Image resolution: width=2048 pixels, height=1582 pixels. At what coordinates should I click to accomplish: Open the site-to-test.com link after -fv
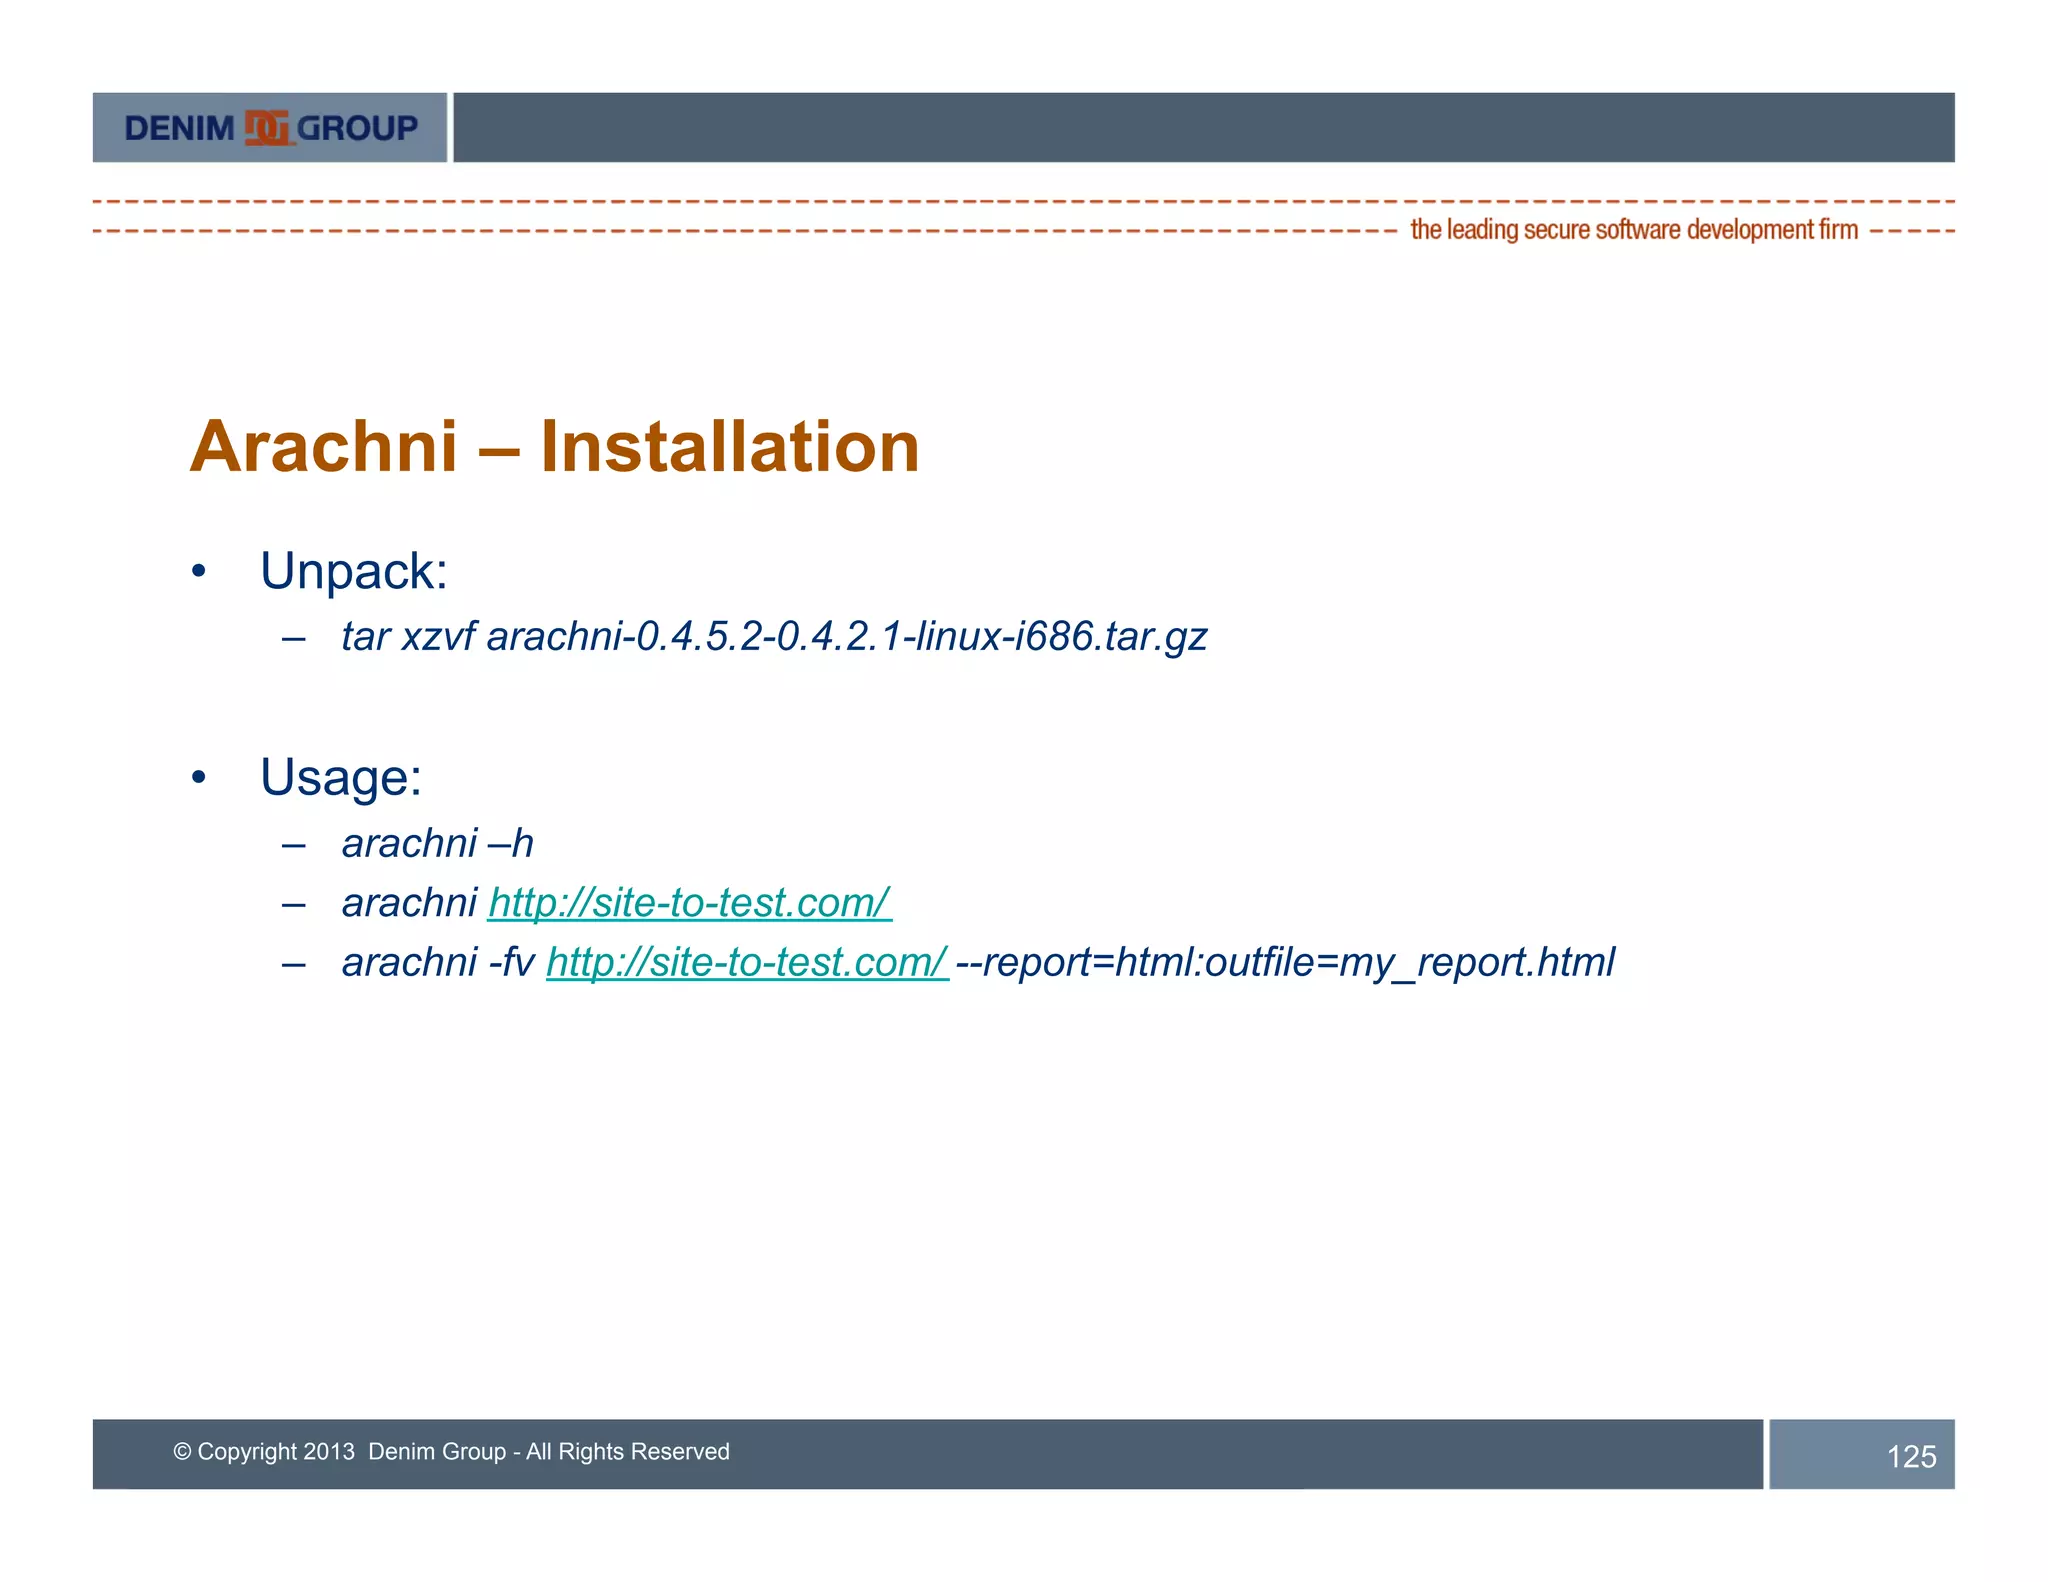[x=746, y=962]
